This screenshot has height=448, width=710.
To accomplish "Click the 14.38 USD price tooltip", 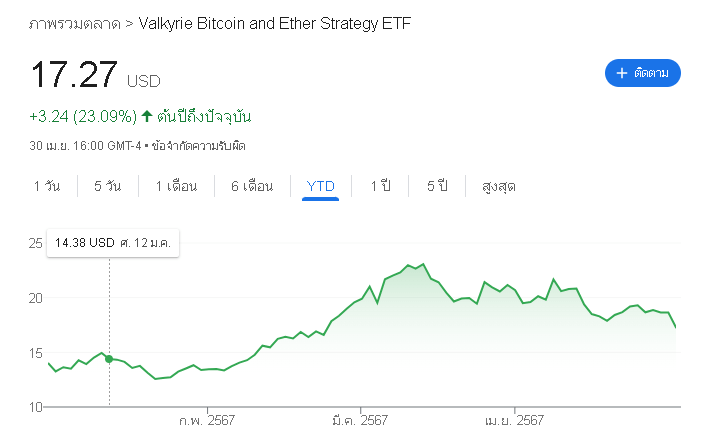I will (x=112, y=243).
